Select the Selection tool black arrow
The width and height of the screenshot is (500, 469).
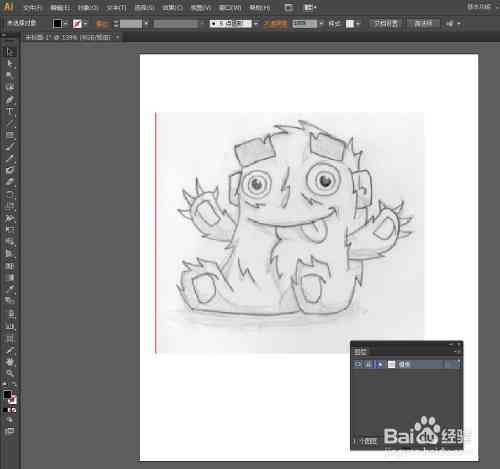pyautogui.click(x=10, y=52)
